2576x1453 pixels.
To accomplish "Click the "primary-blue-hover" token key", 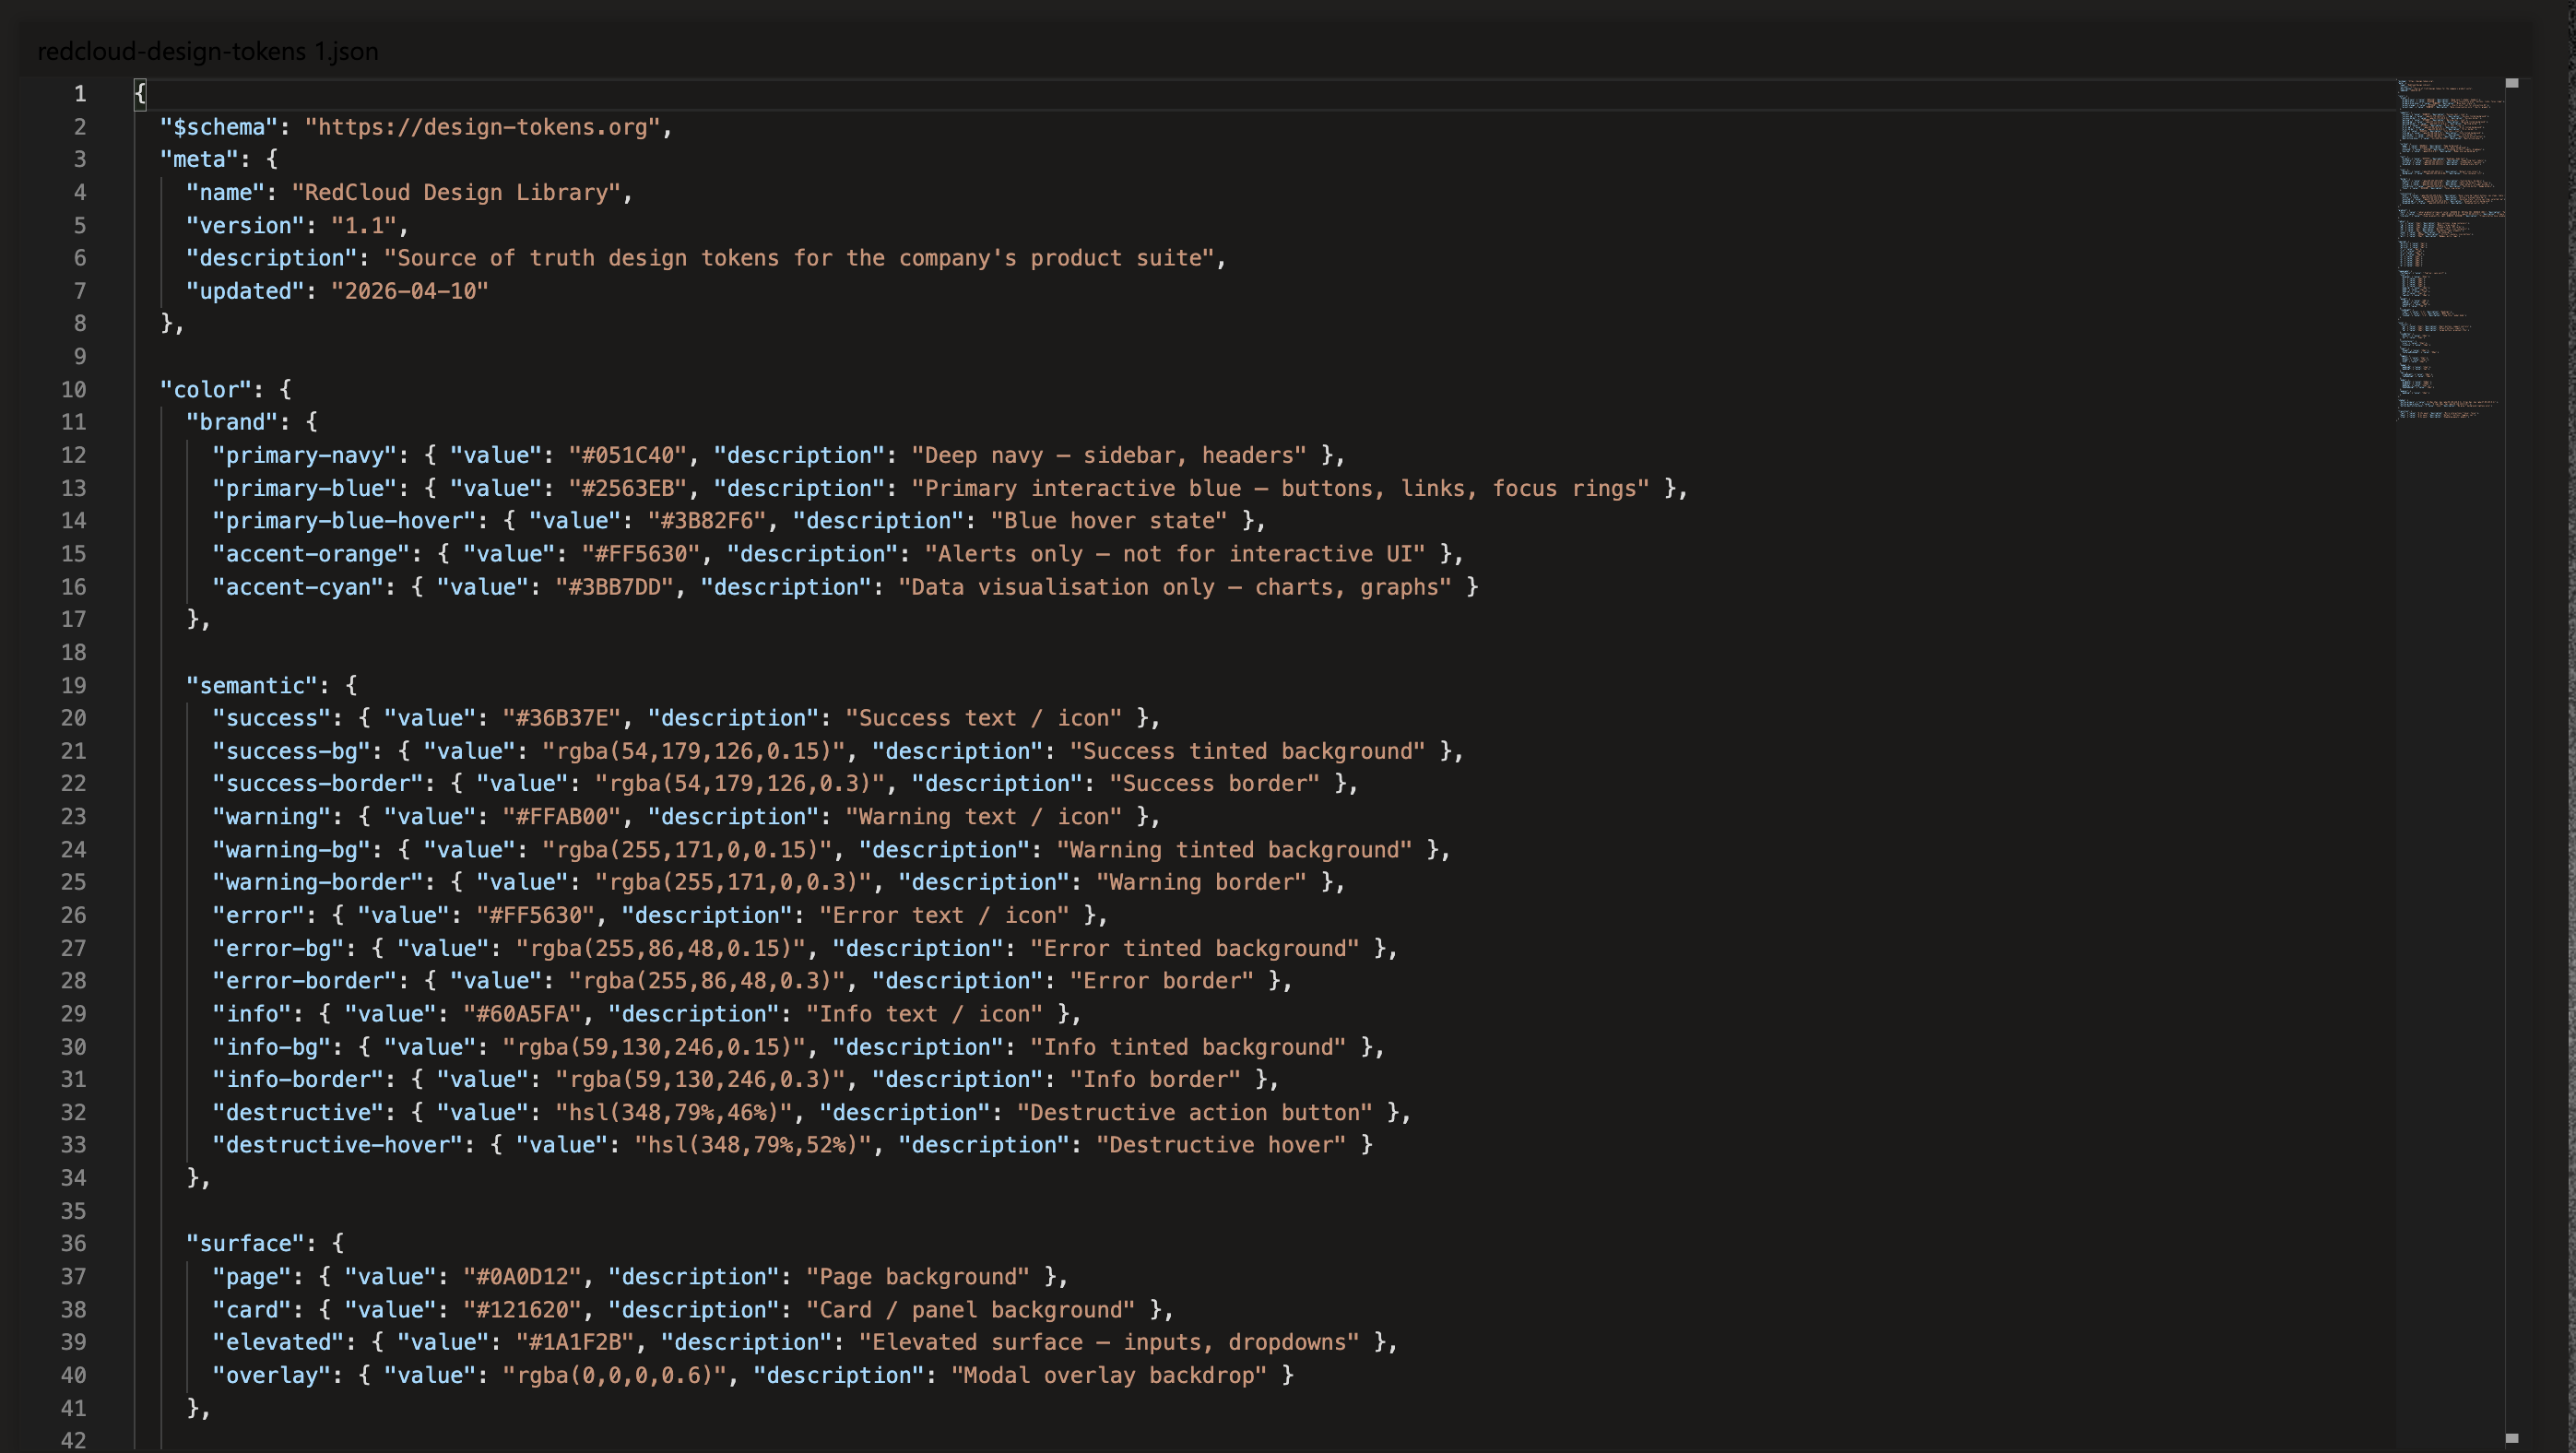I will click(x=344, y=521).
